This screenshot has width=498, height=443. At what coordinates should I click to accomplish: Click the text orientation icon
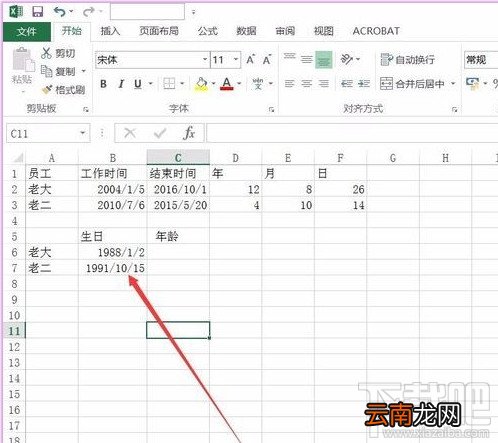tap(347, 60)
